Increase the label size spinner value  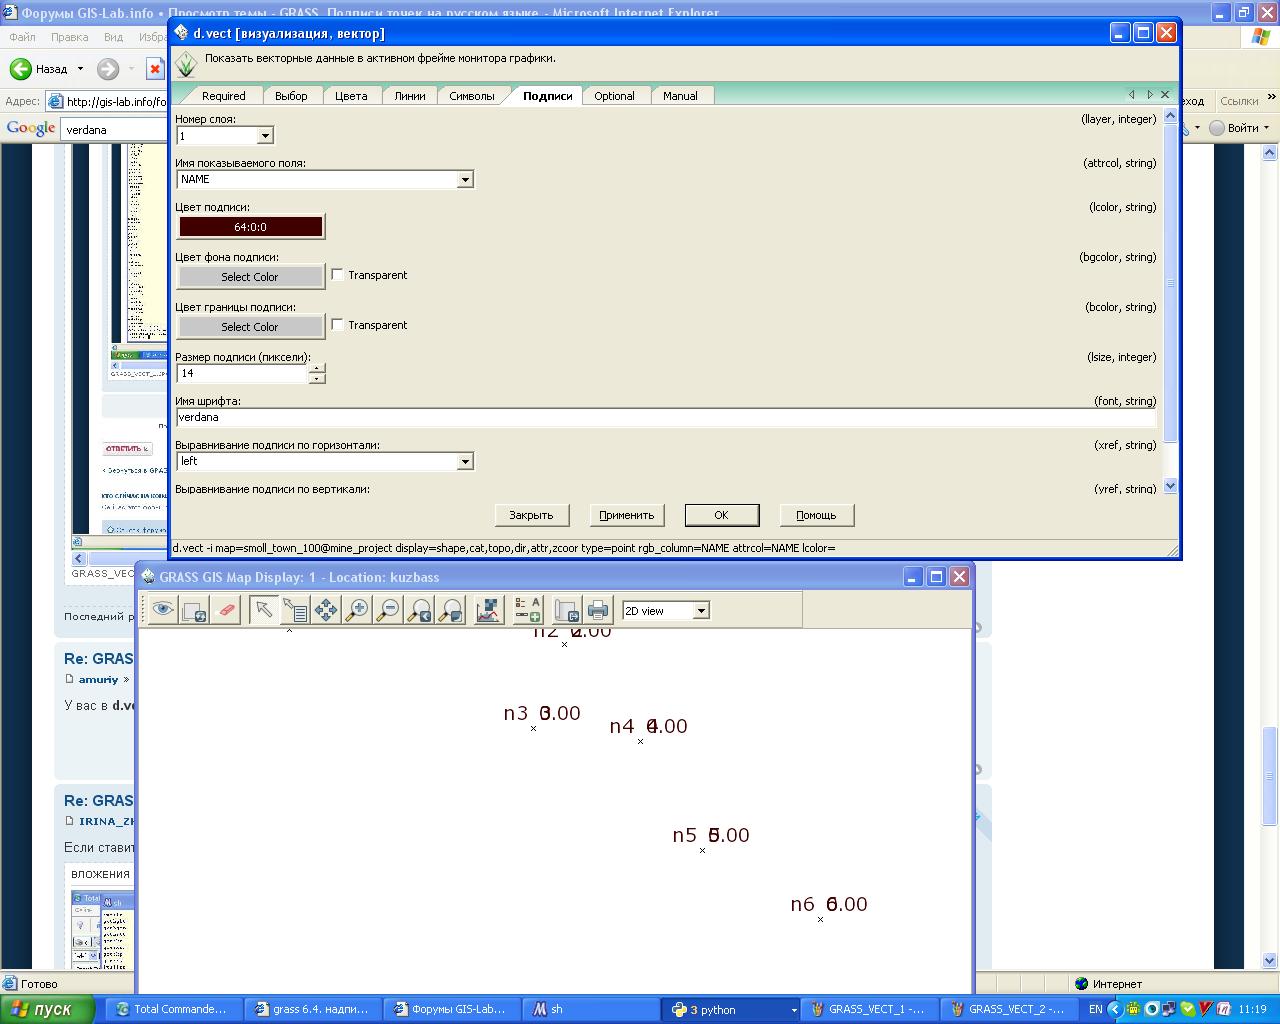(317, 369)
